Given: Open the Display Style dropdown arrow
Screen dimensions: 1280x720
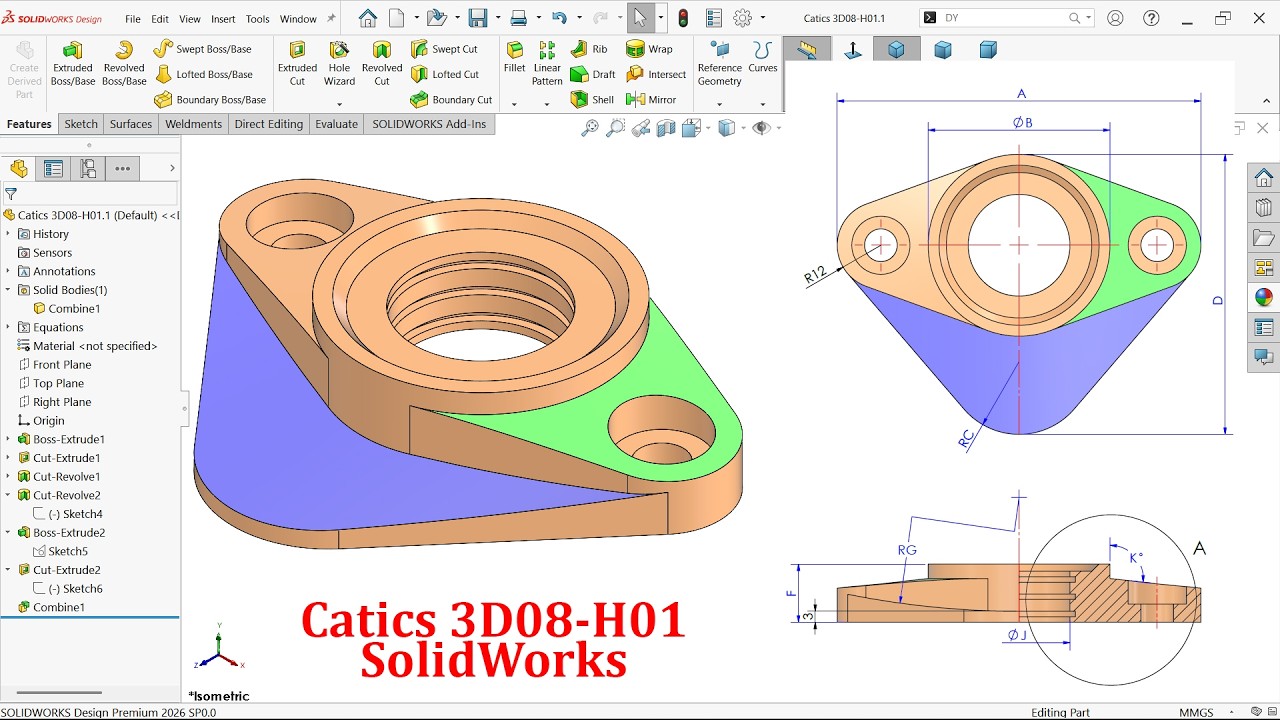Looking at the screenshot, I should [743, 128].
